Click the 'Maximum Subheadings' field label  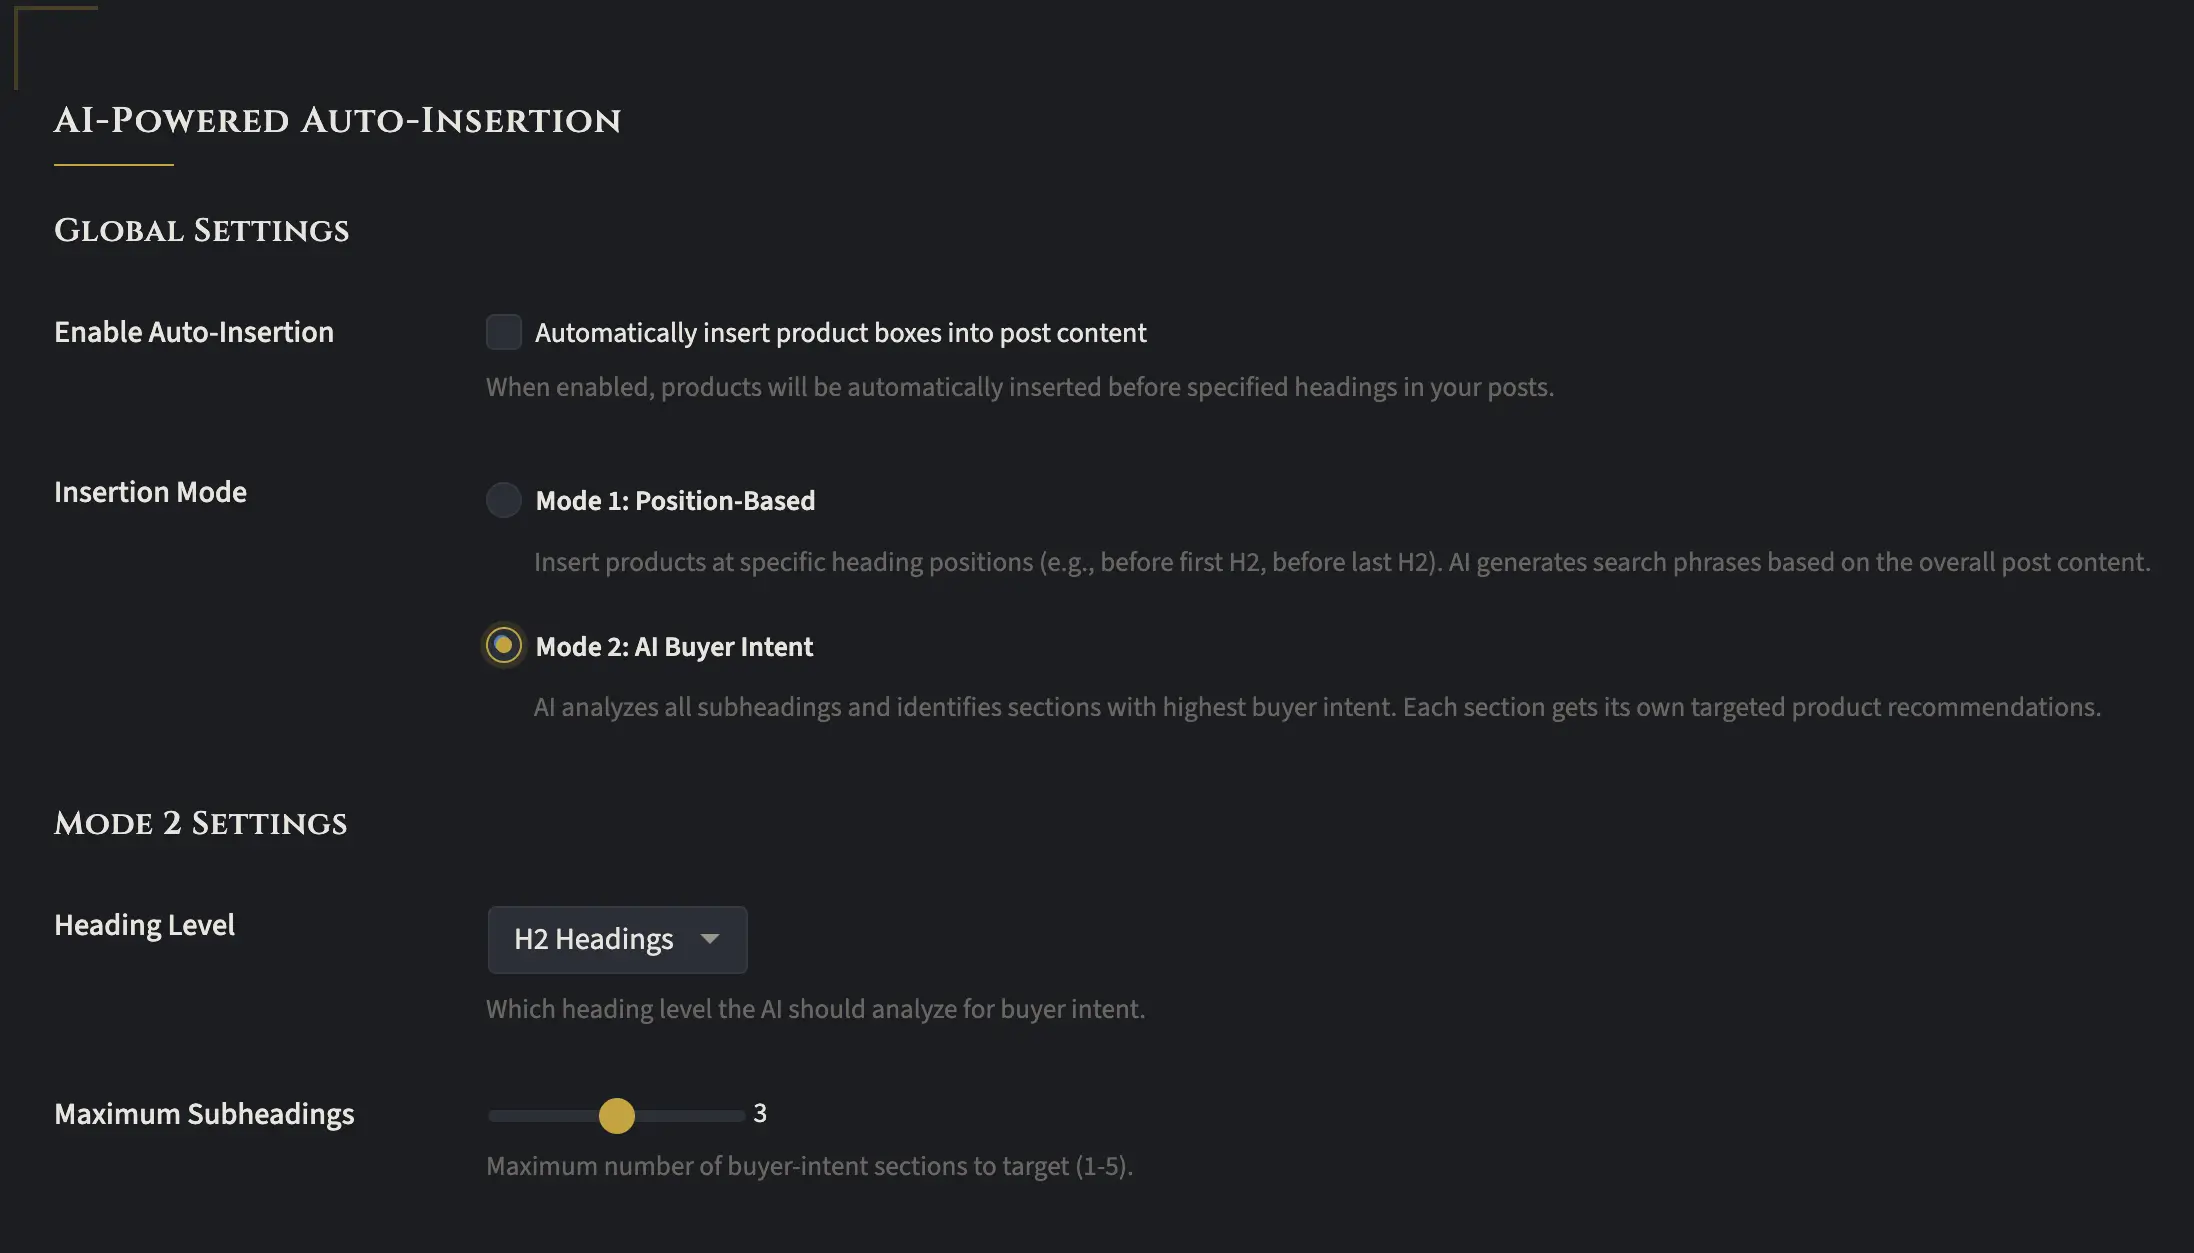pyautogui.click(x=204, y=1114)
